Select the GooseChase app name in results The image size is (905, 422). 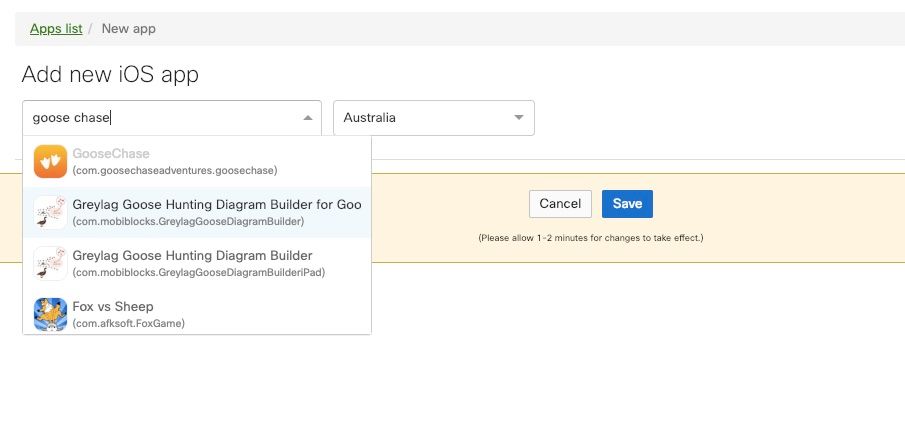[111, 154]
